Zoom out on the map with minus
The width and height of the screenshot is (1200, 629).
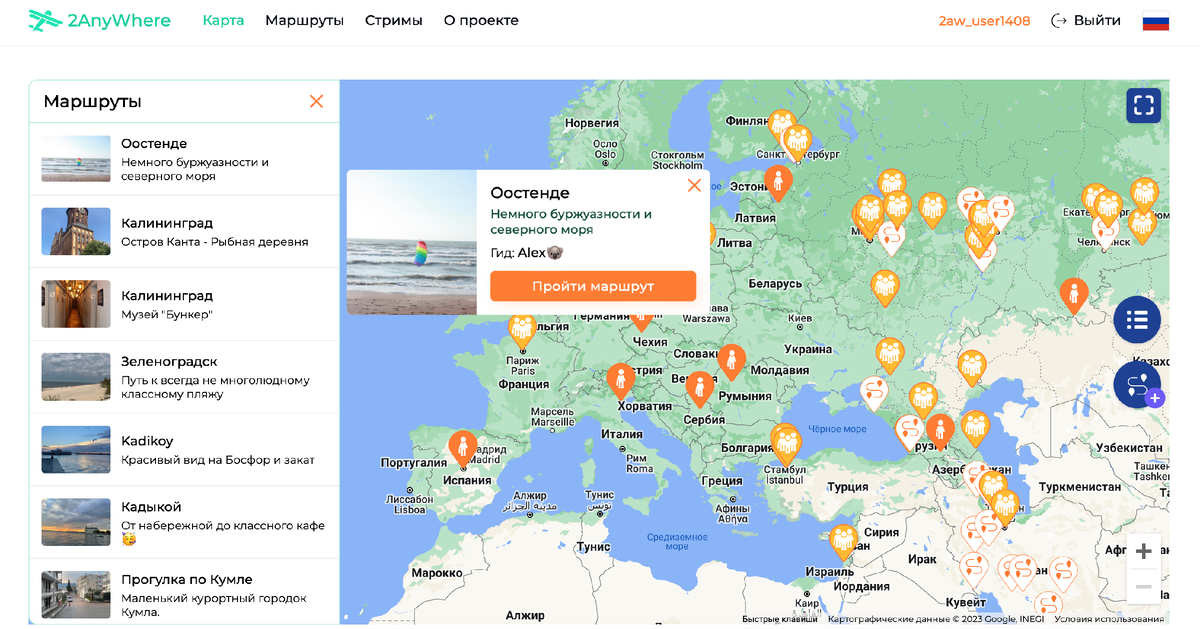1144,586
